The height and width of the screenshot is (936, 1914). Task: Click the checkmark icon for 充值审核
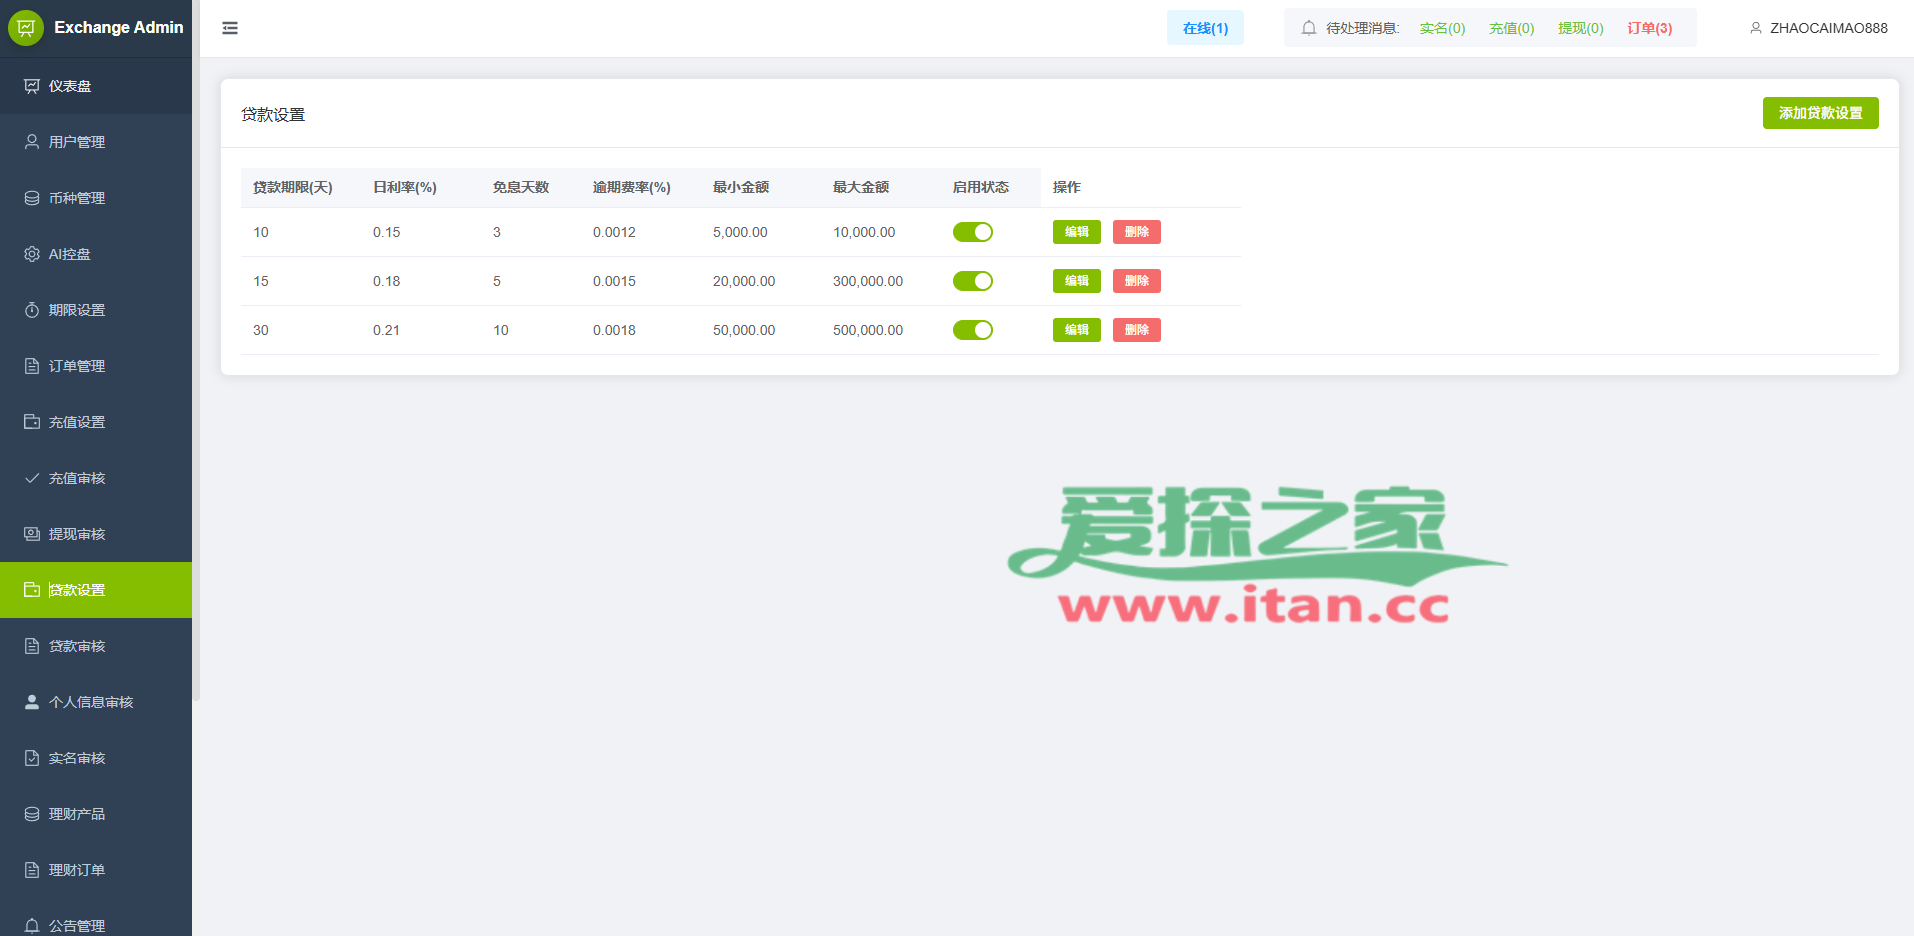coord(32,478)
